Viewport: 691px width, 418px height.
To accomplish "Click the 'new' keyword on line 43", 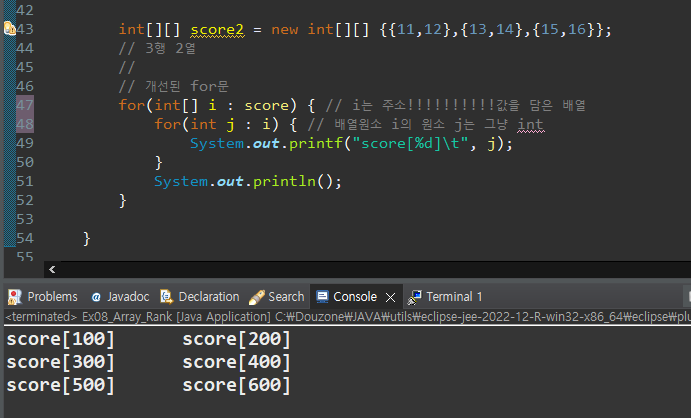I will pos(285,30).
